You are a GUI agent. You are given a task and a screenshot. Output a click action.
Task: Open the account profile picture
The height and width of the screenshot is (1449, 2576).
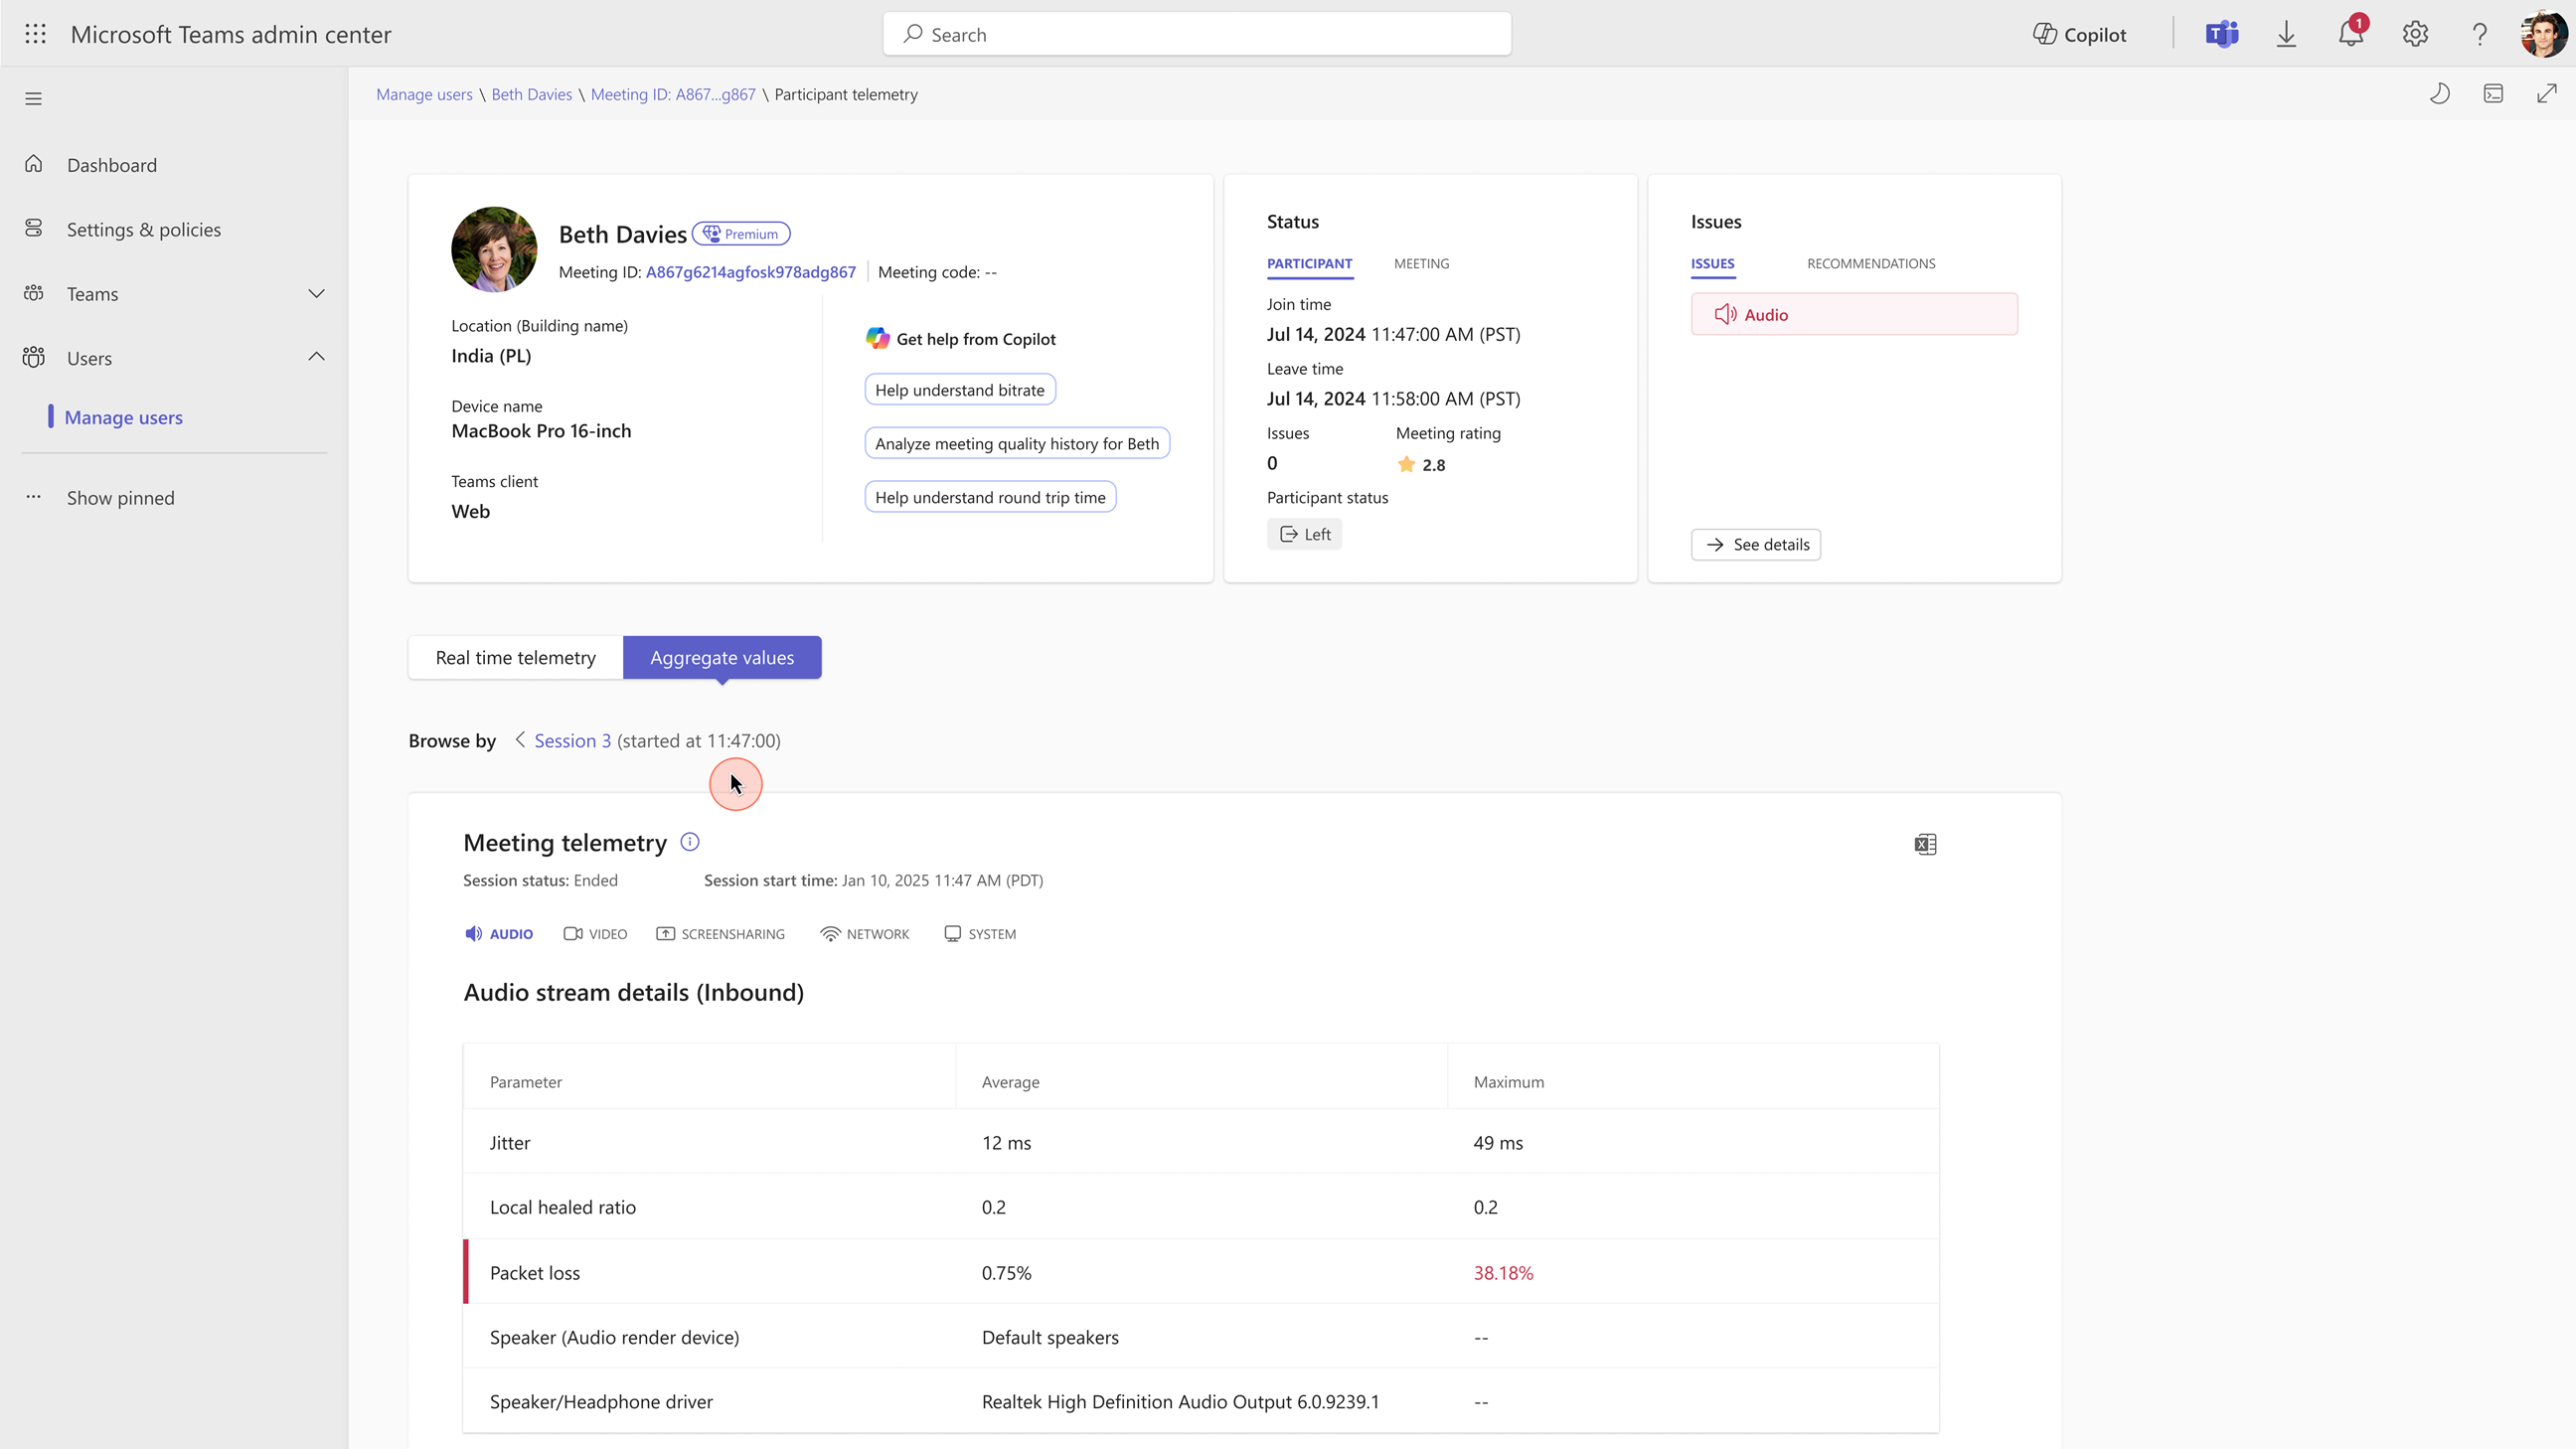click(2543, 34)
